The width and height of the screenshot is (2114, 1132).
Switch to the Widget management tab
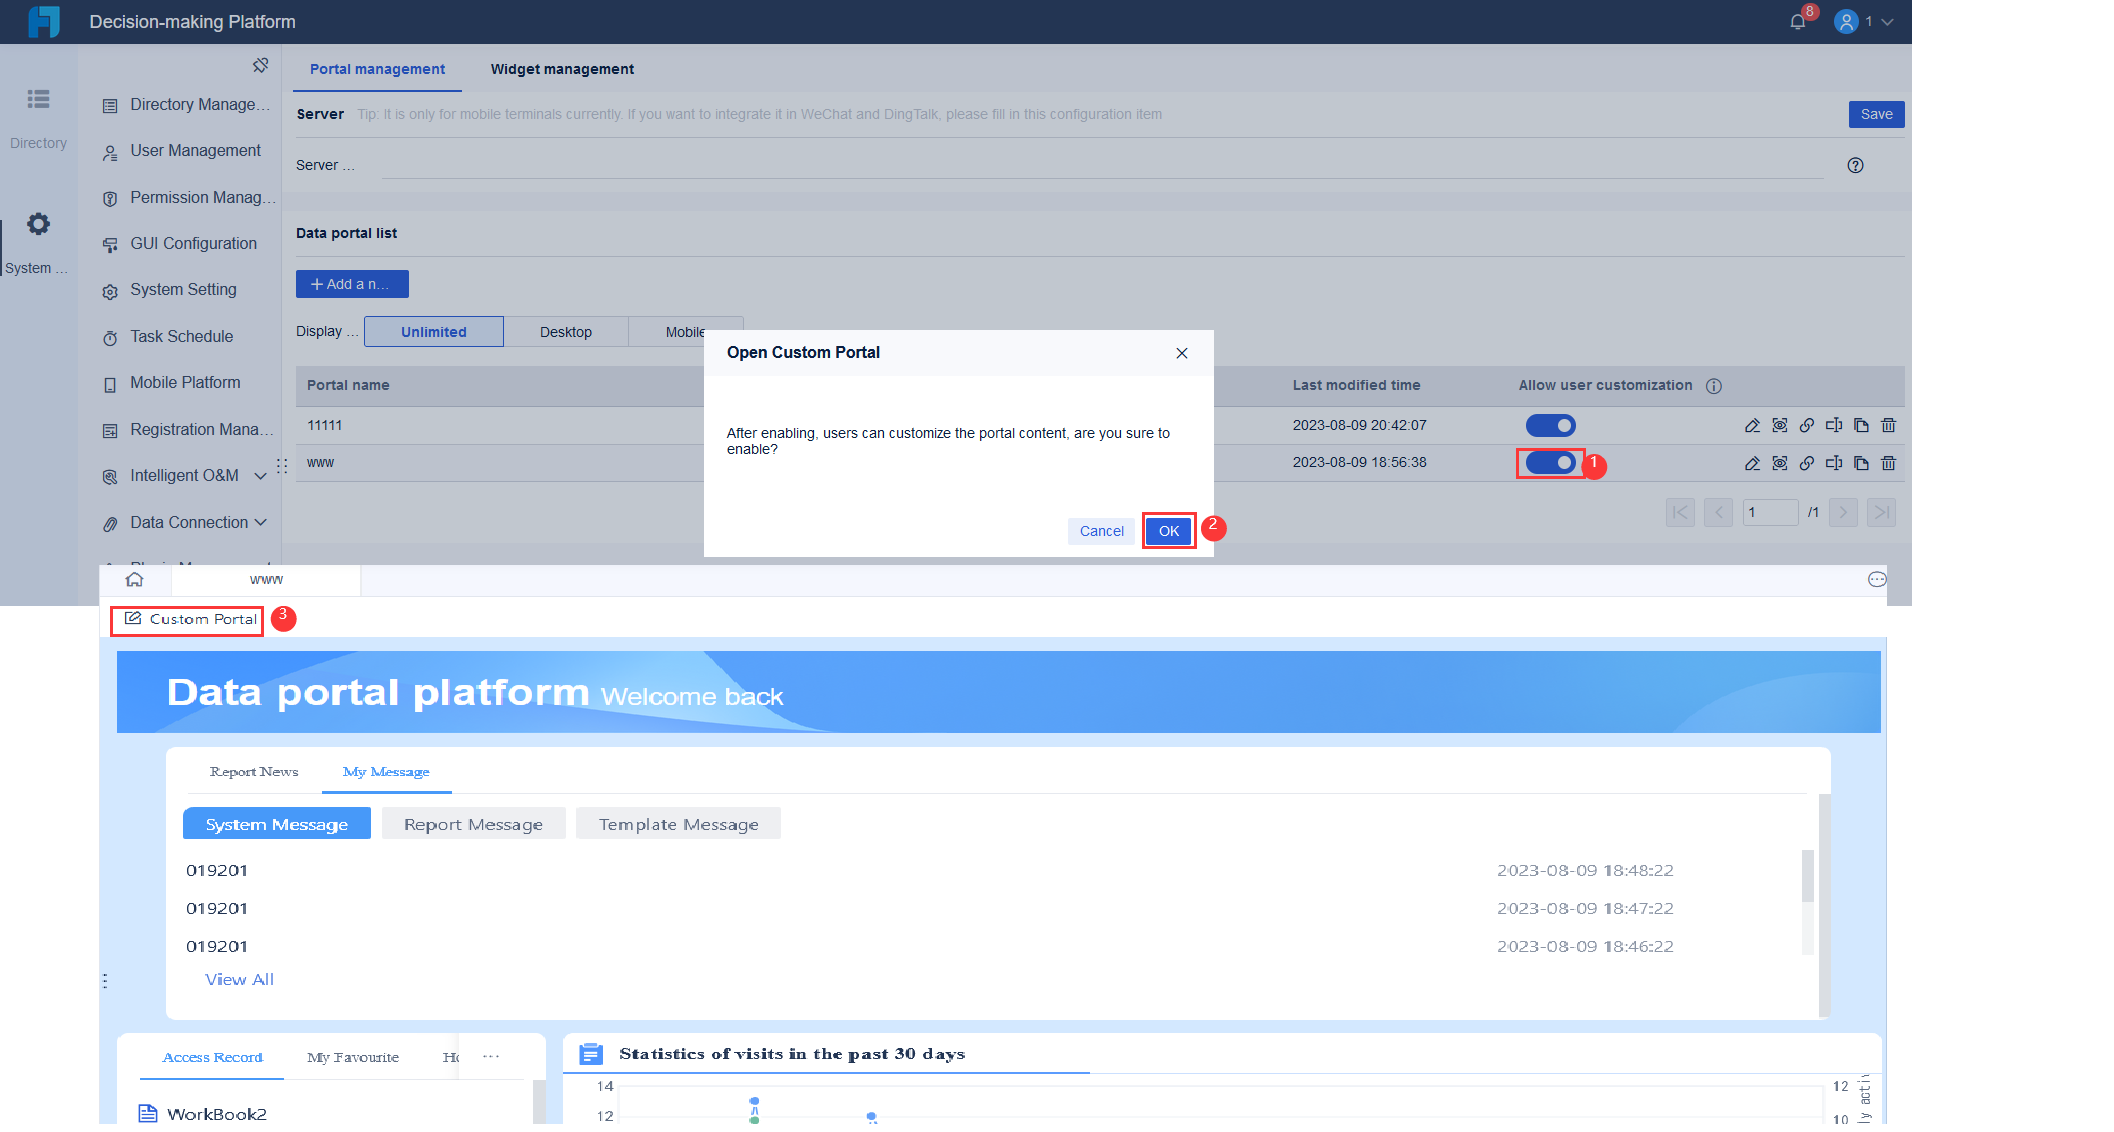562,68
